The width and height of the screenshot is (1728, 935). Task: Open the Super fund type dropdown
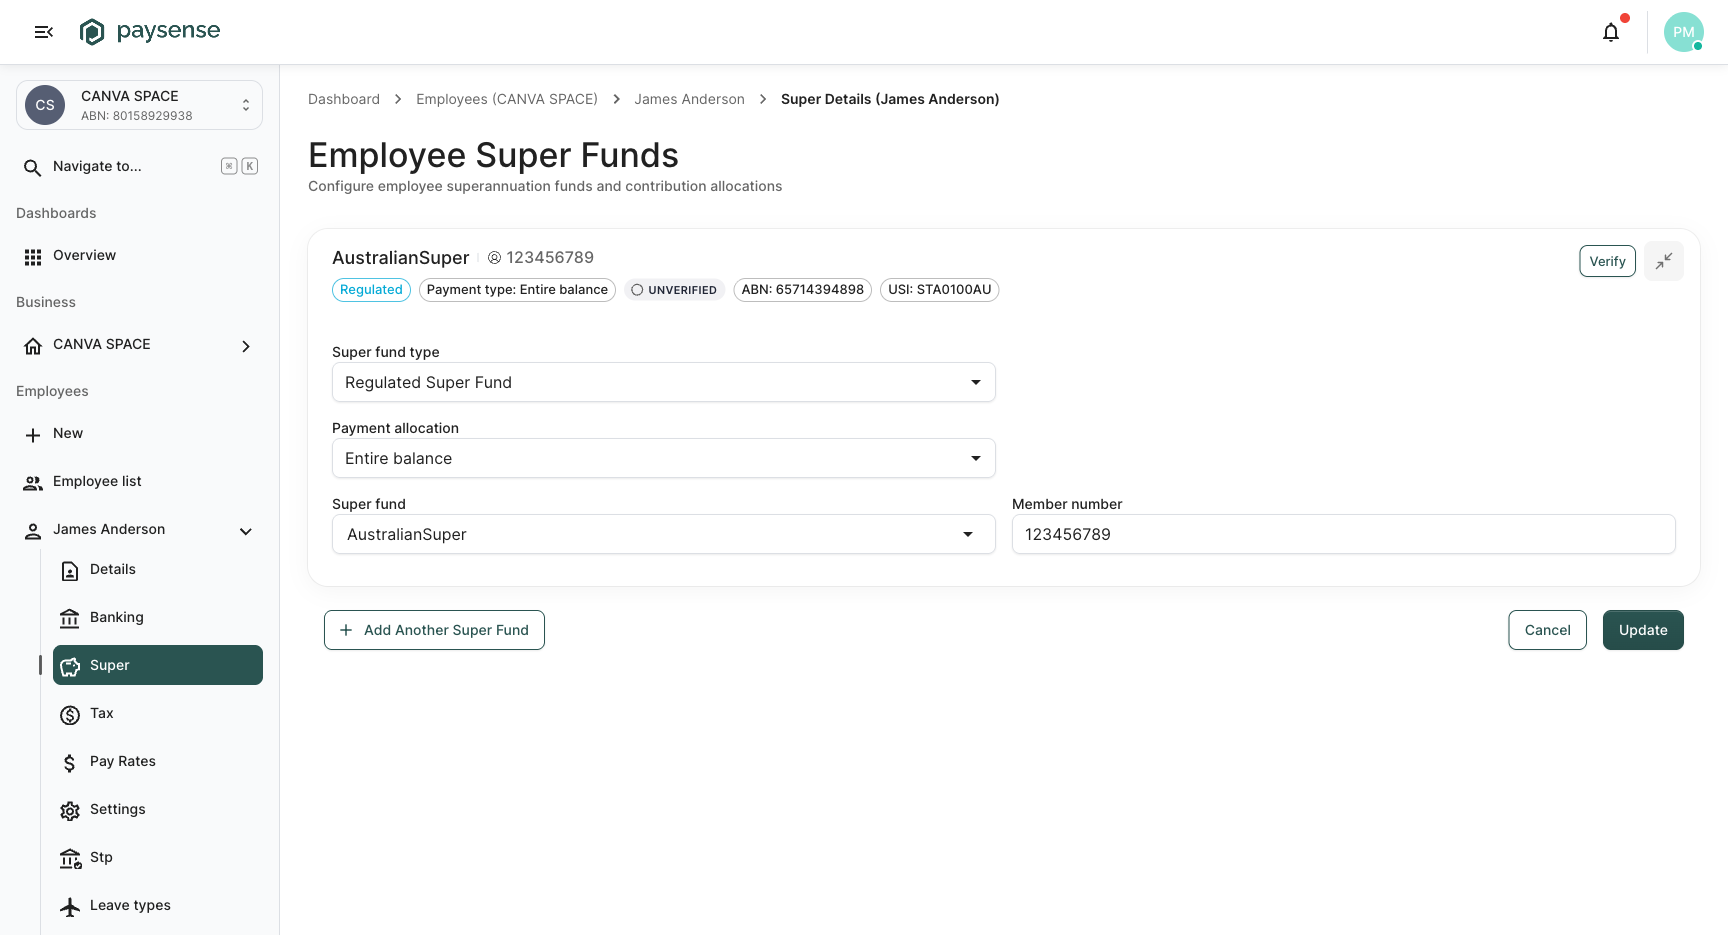coord(664,382)
